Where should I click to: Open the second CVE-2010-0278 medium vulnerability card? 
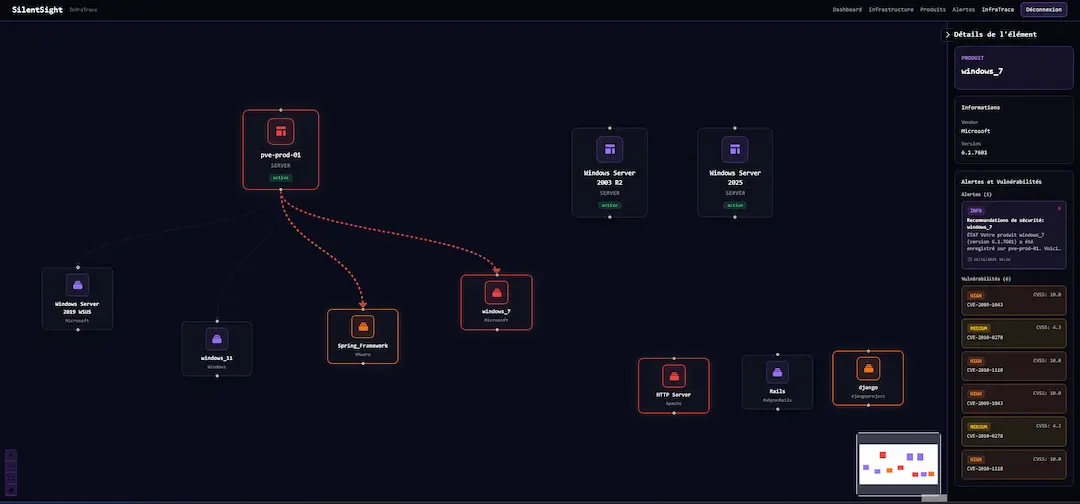(1014, 431)
